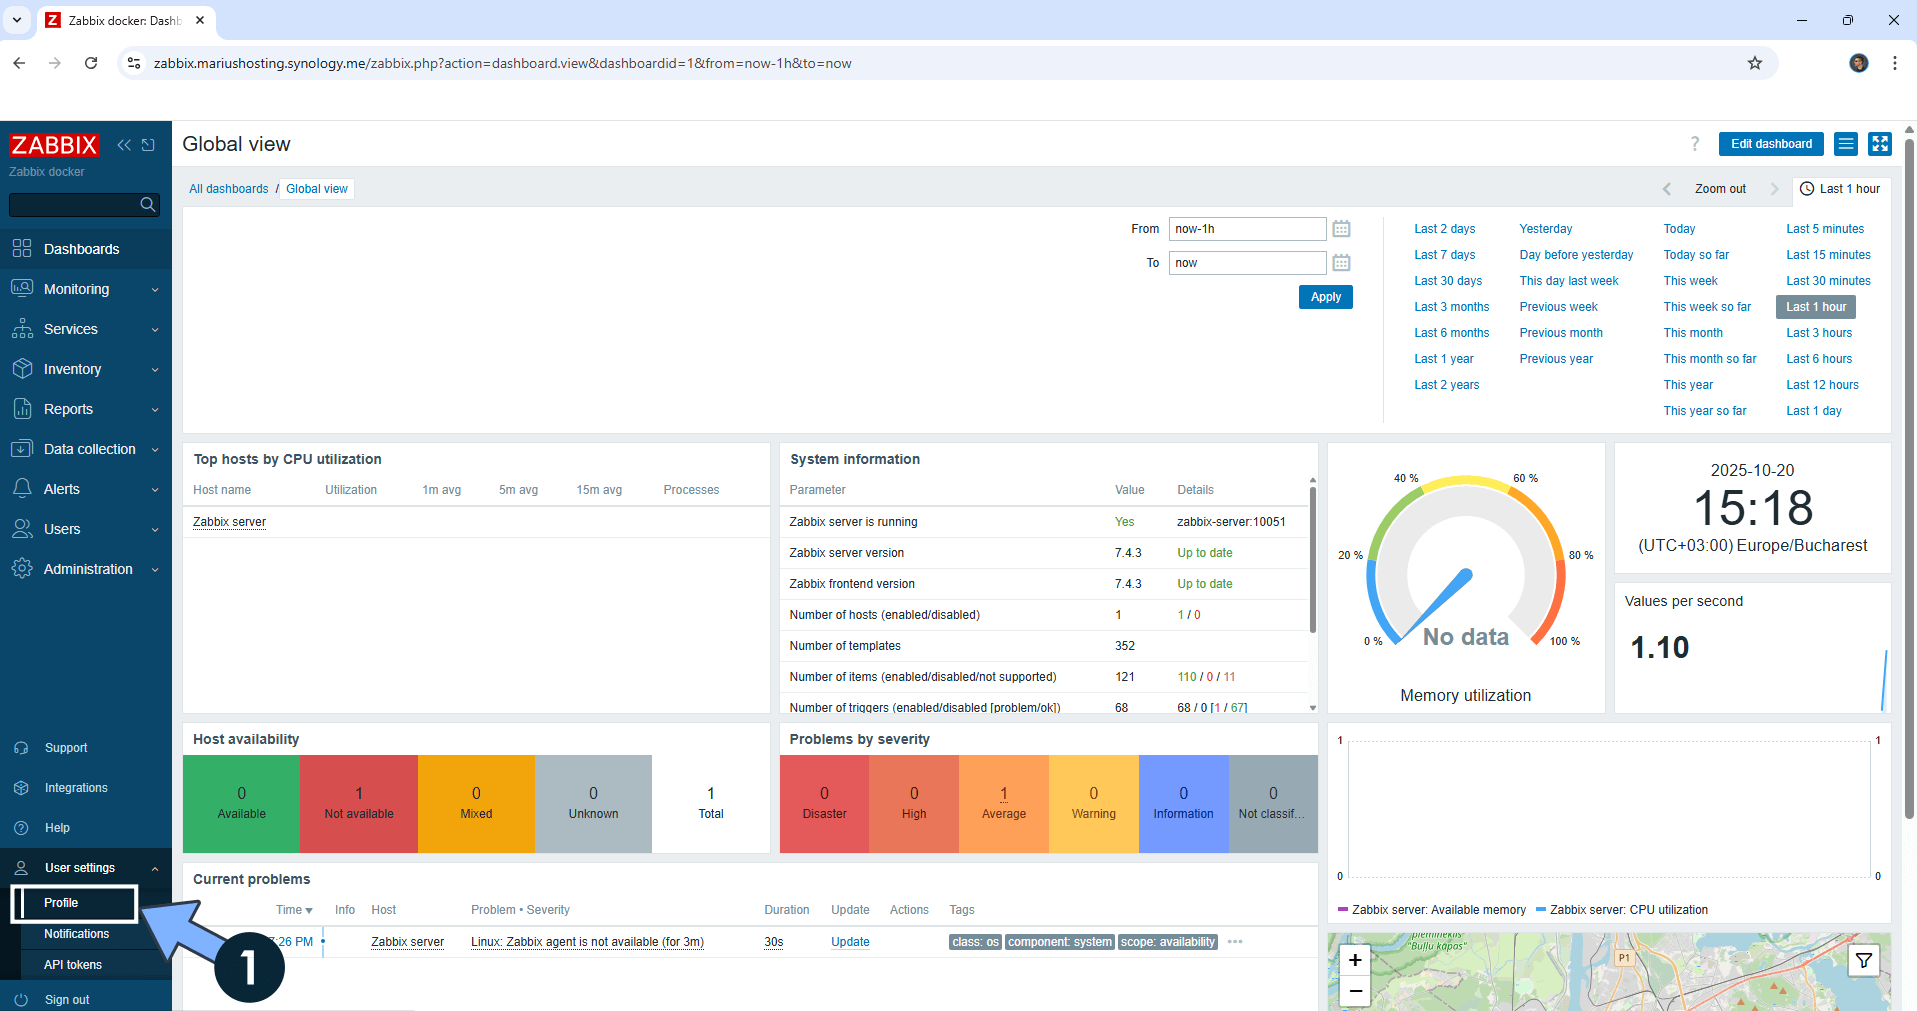This screenshot has height=1011, width=1917.
Task: Click the red Not available host tile
Action: pos(358,804)
